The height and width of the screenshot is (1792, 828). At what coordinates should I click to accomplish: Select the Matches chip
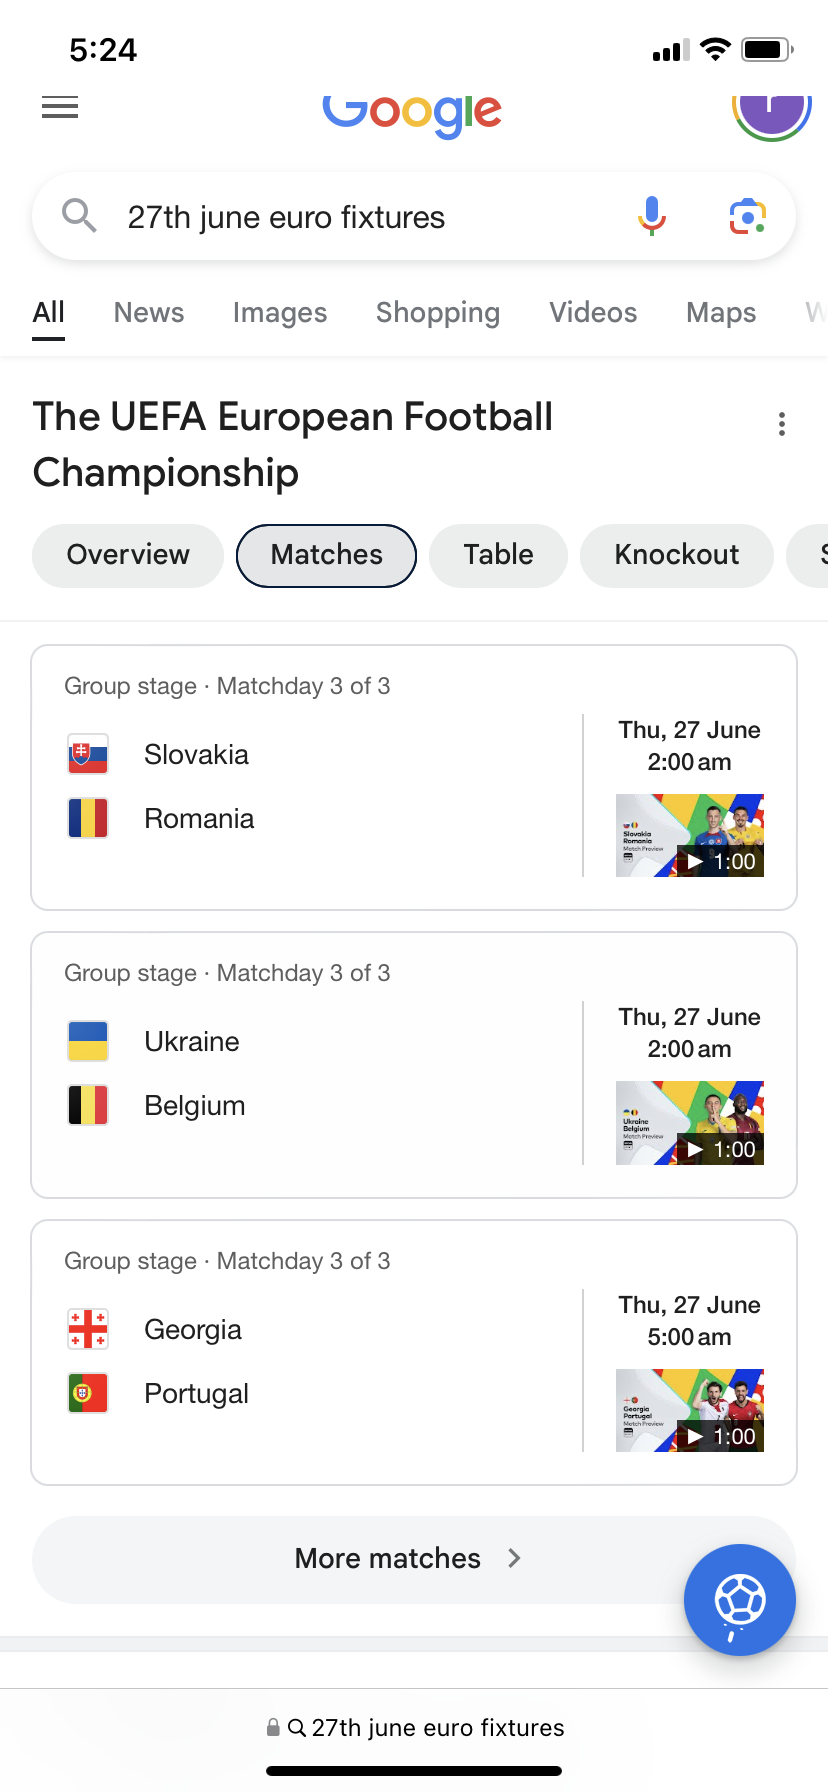point(326,555)
